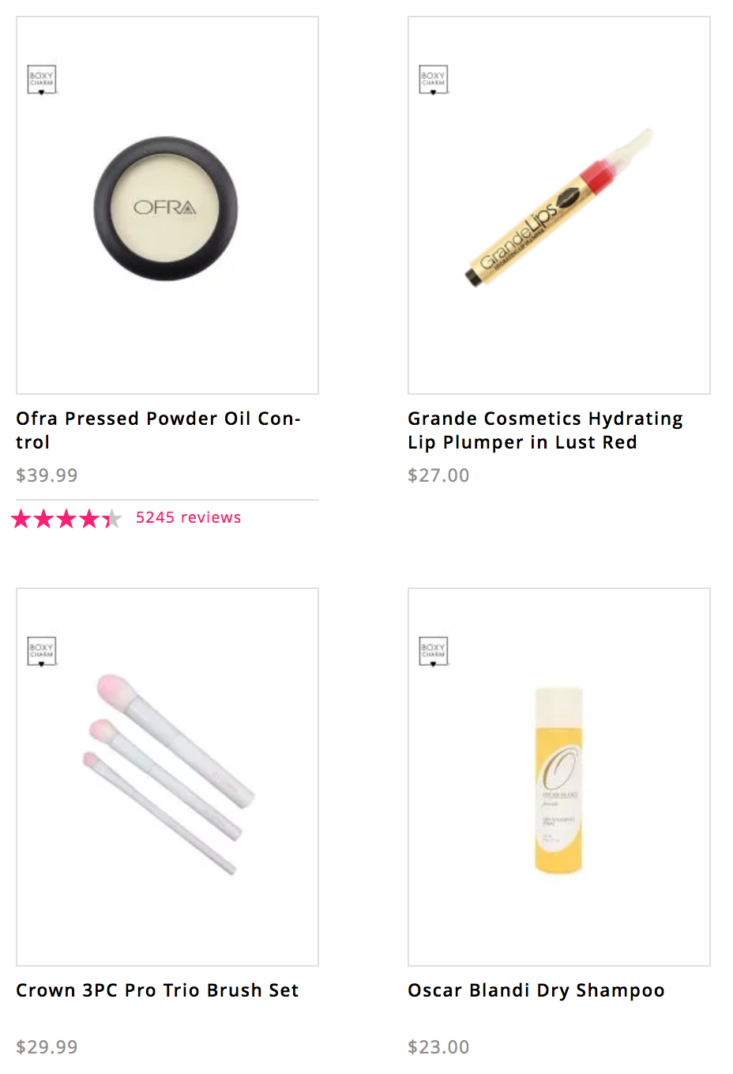This screenshot has width=733, height=1074.
Task: Click BoxyCharm badge on Oscar Blandi shampoo card
Action: [433, 651]
